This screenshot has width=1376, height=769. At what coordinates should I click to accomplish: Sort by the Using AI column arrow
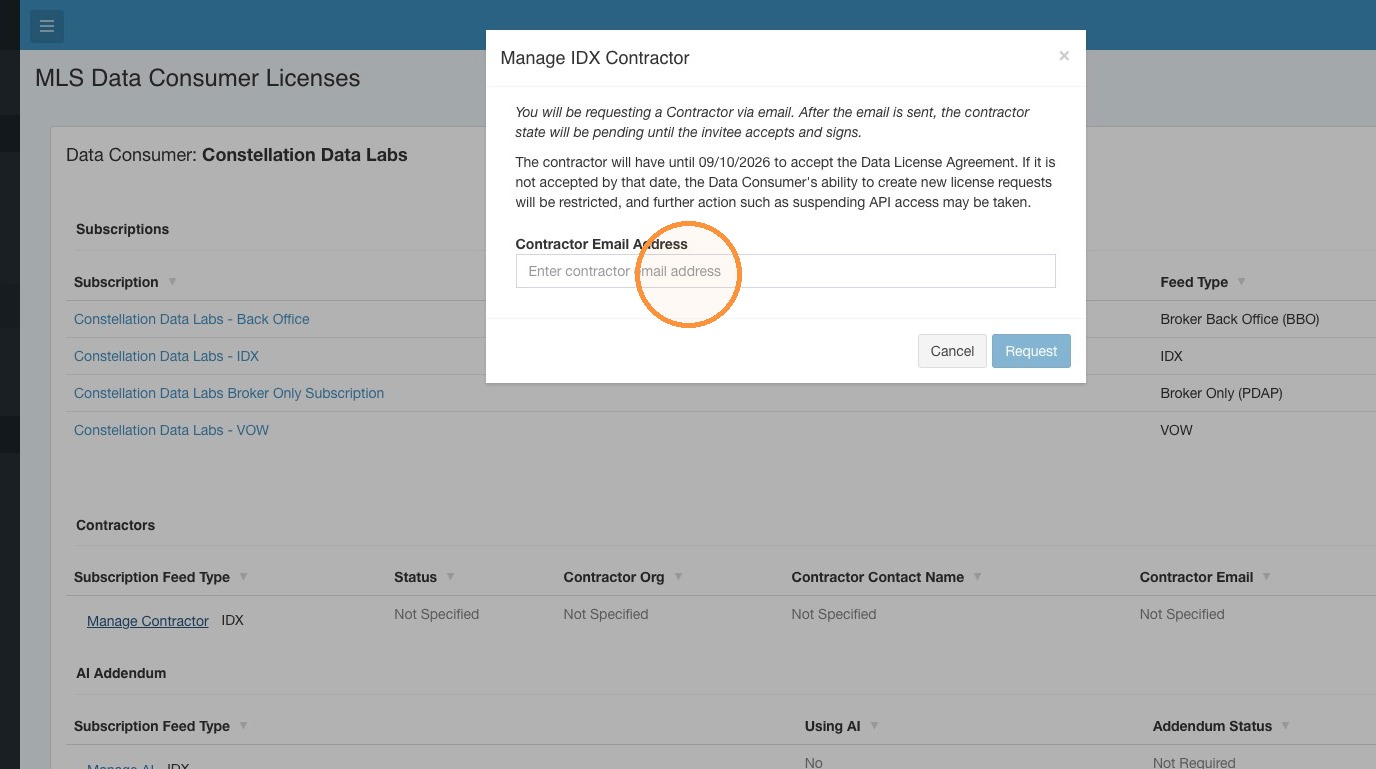pyautogui.click(x=874, y=726)
